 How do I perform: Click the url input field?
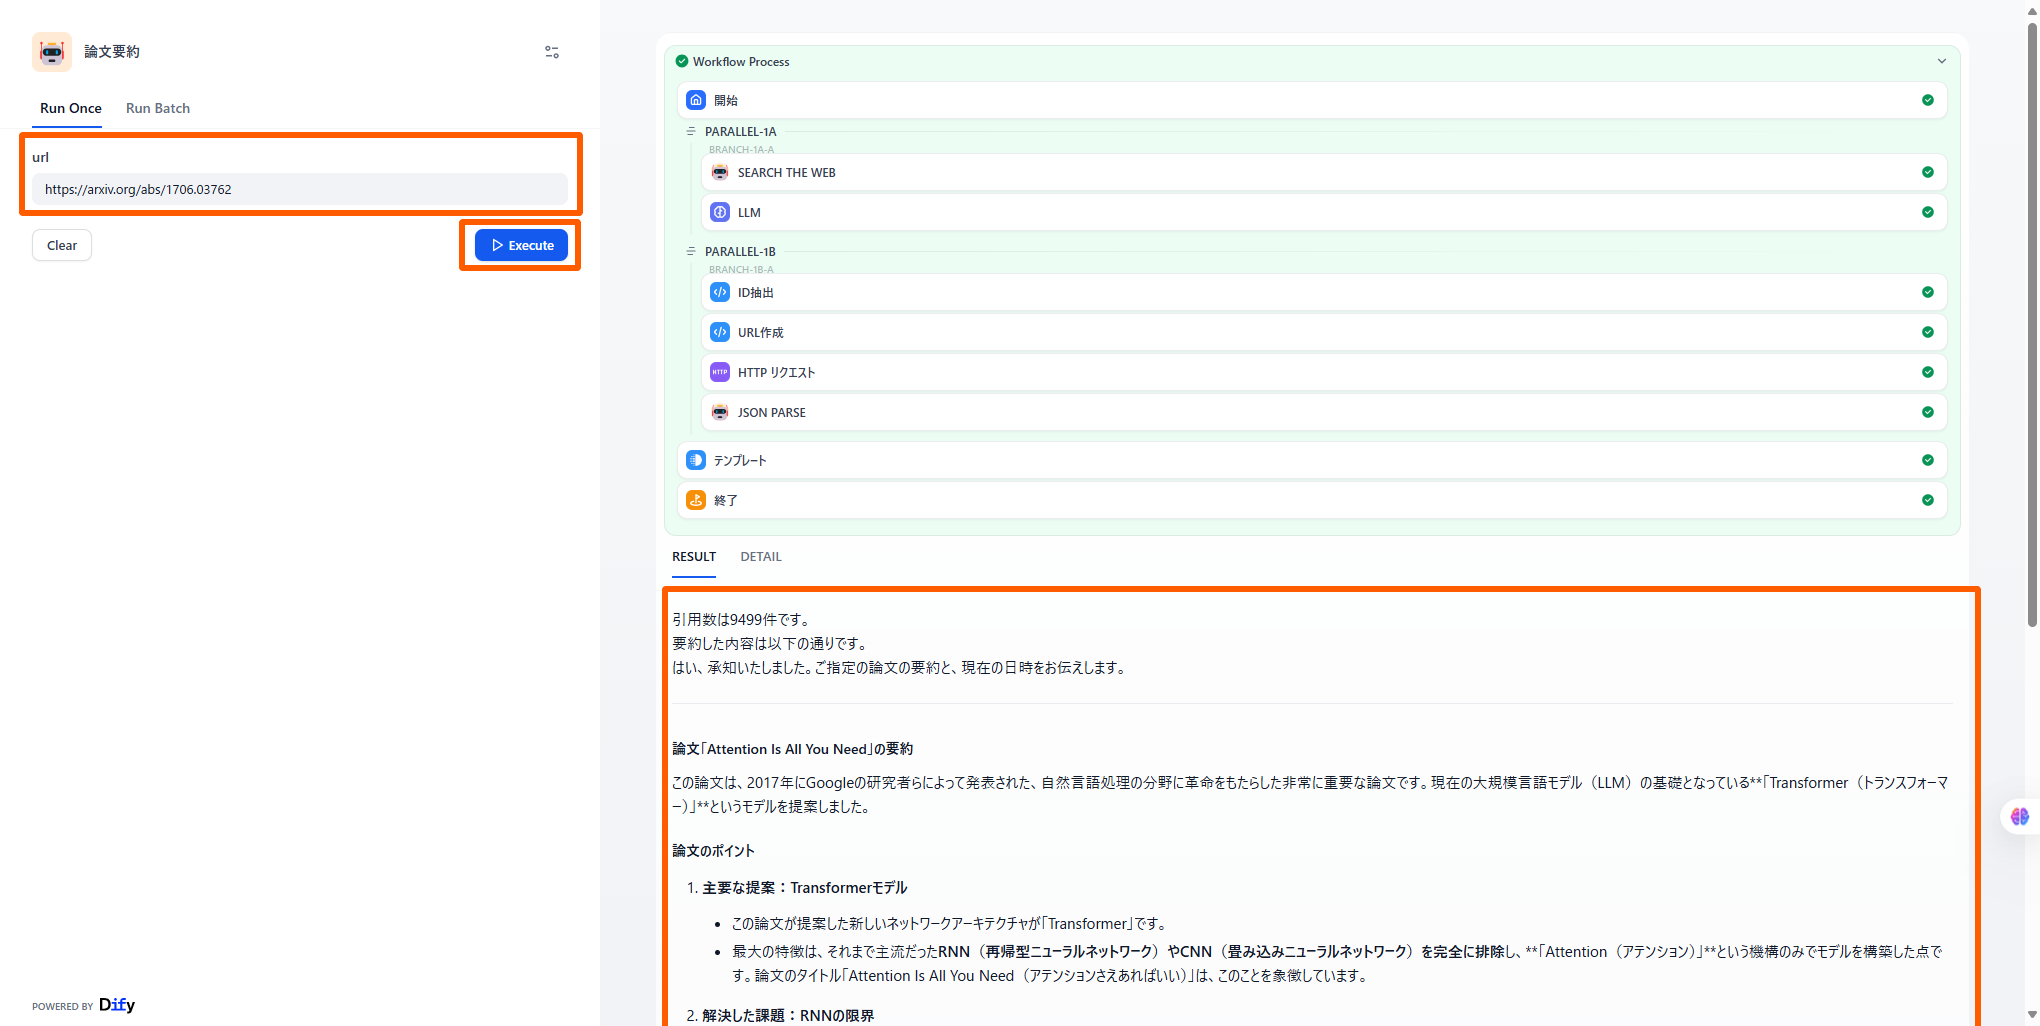pyautogui.click(x=300, y=189)
